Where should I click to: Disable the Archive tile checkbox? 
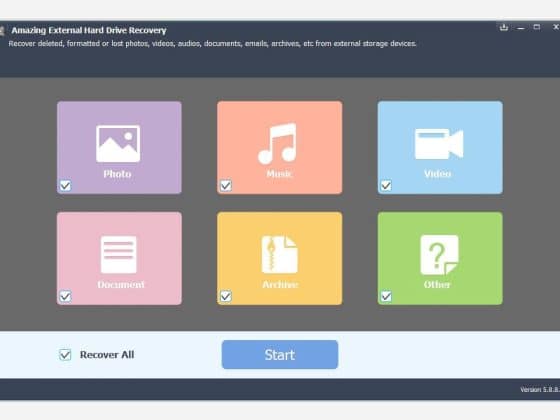(x=226, y=296)
